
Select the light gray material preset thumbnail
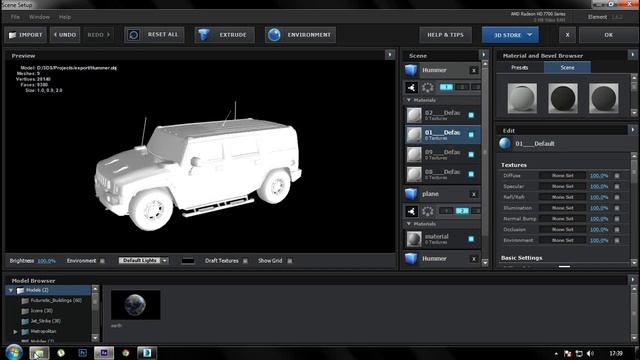pos(522,98)
